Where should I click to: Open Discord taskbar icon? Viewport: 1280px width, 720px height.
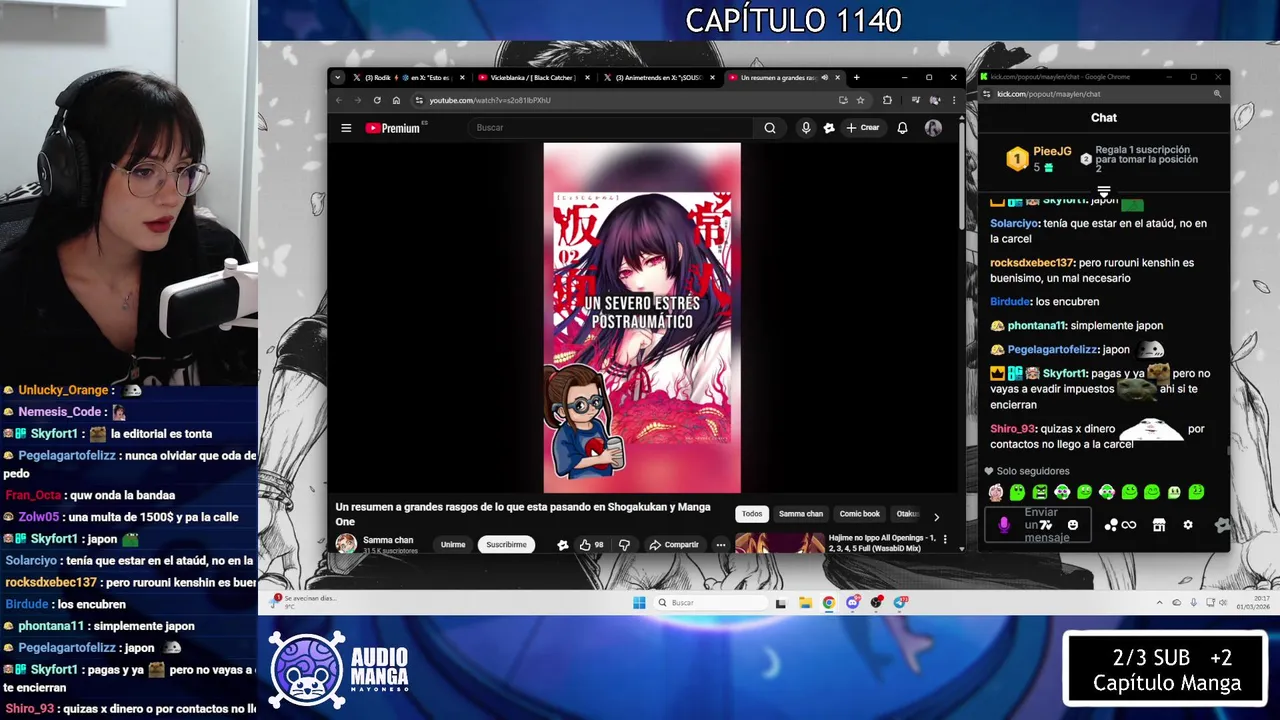[853, 602]
